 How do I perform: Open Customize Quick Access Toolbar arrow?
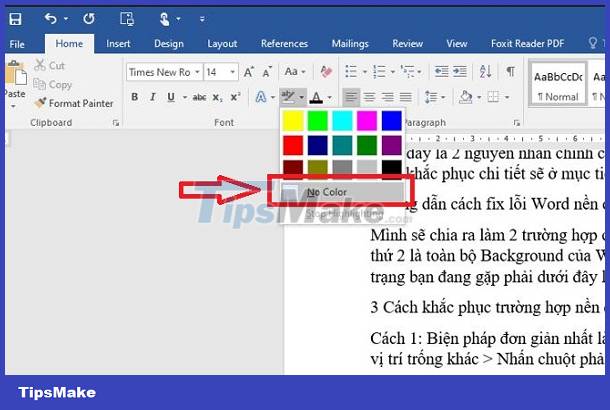pyautogui.click(x=202, y=19)
